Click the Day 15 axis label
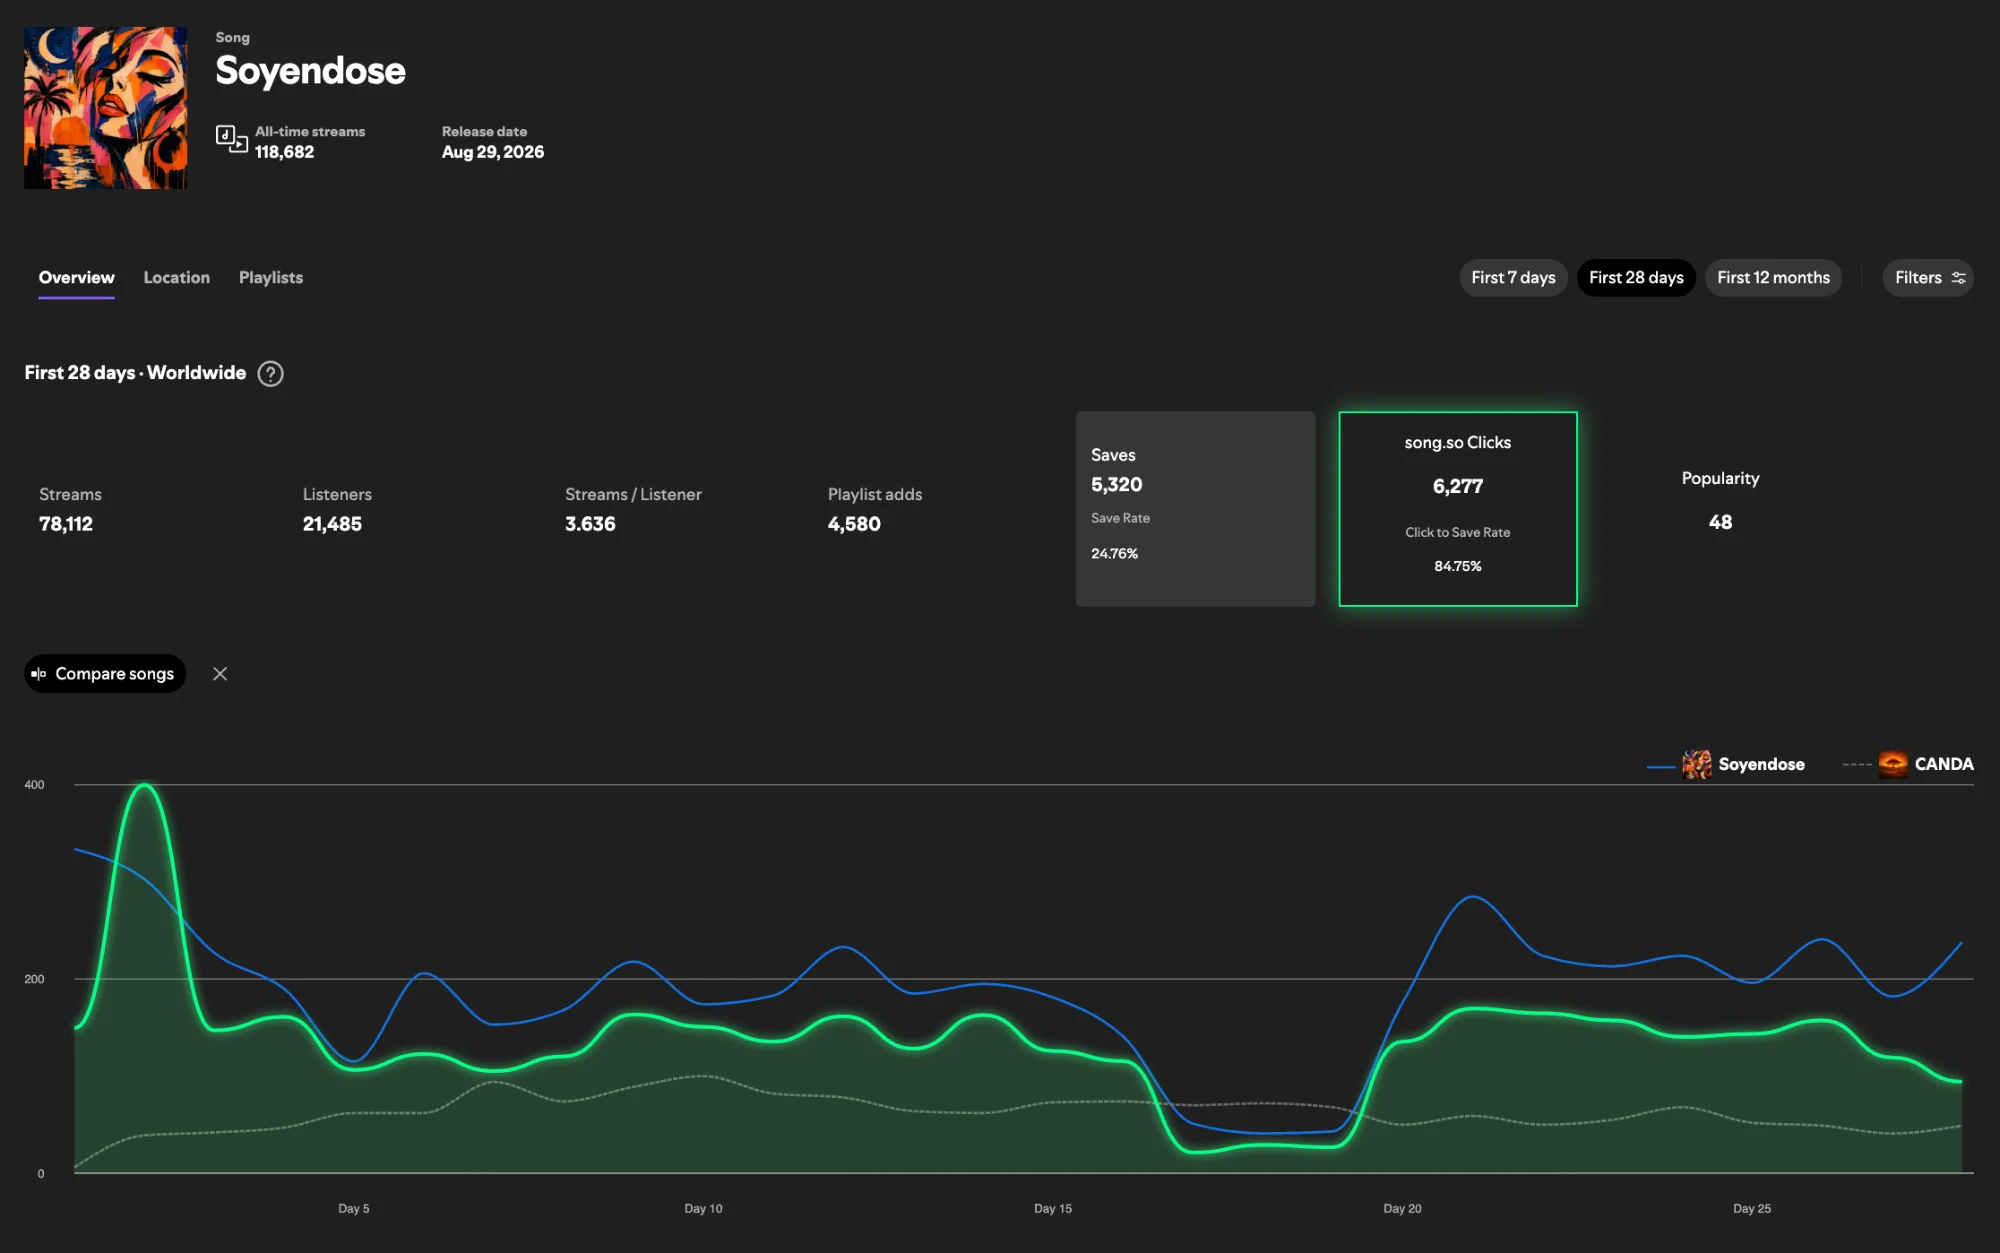The image size is (2000, 1253). tap(1053, 1209)
